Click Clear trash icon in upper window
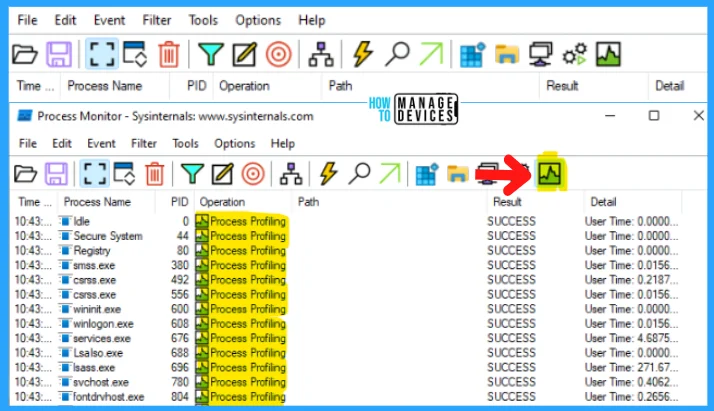The width and height of the screenshot is (714, 411). (168, 54)
